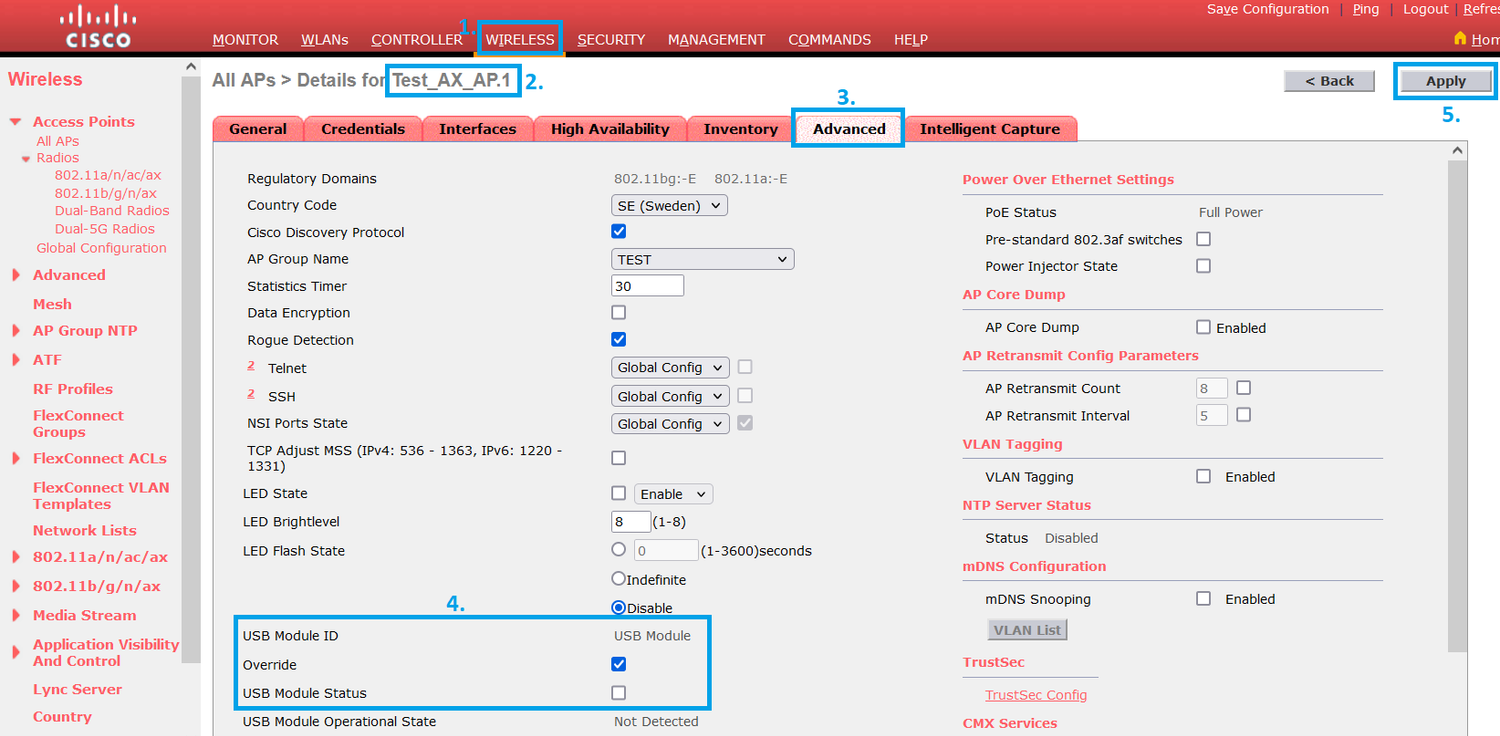
Task: Uncheck the USB Module Override checkbox
Action: coord(618,663)
